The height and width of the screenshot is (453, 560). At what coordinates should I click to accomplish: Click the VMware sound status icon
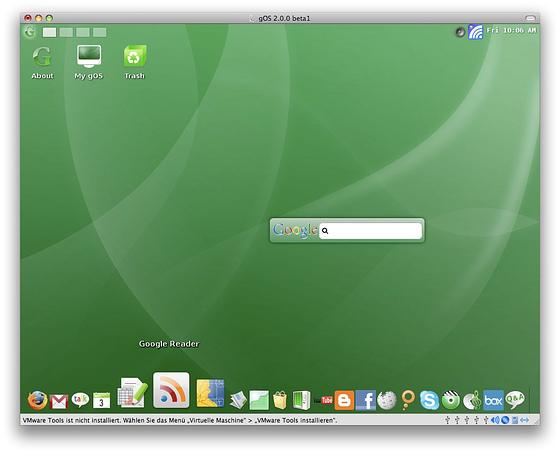pos(495,420)
